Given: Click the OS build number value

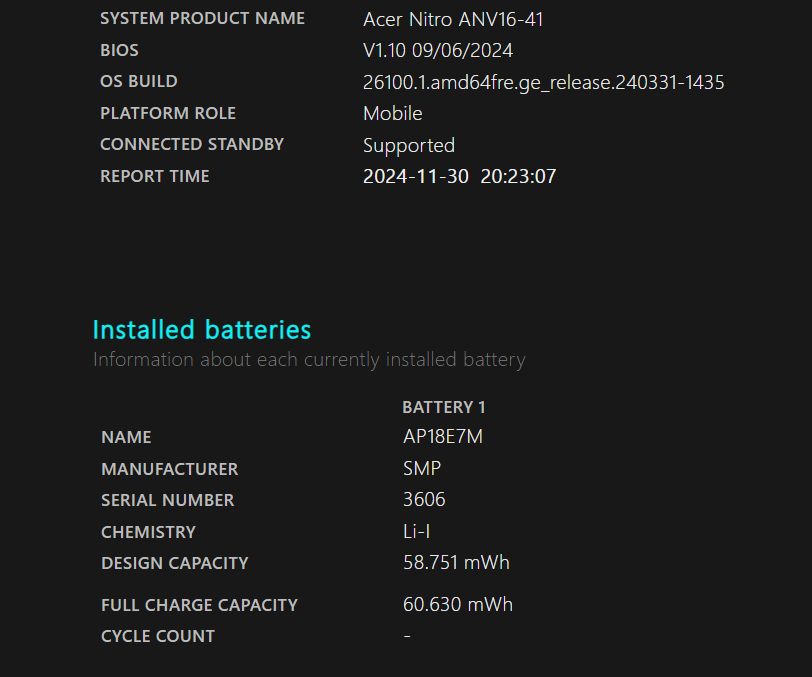Looking at the screenshot, I should point(543,82).
